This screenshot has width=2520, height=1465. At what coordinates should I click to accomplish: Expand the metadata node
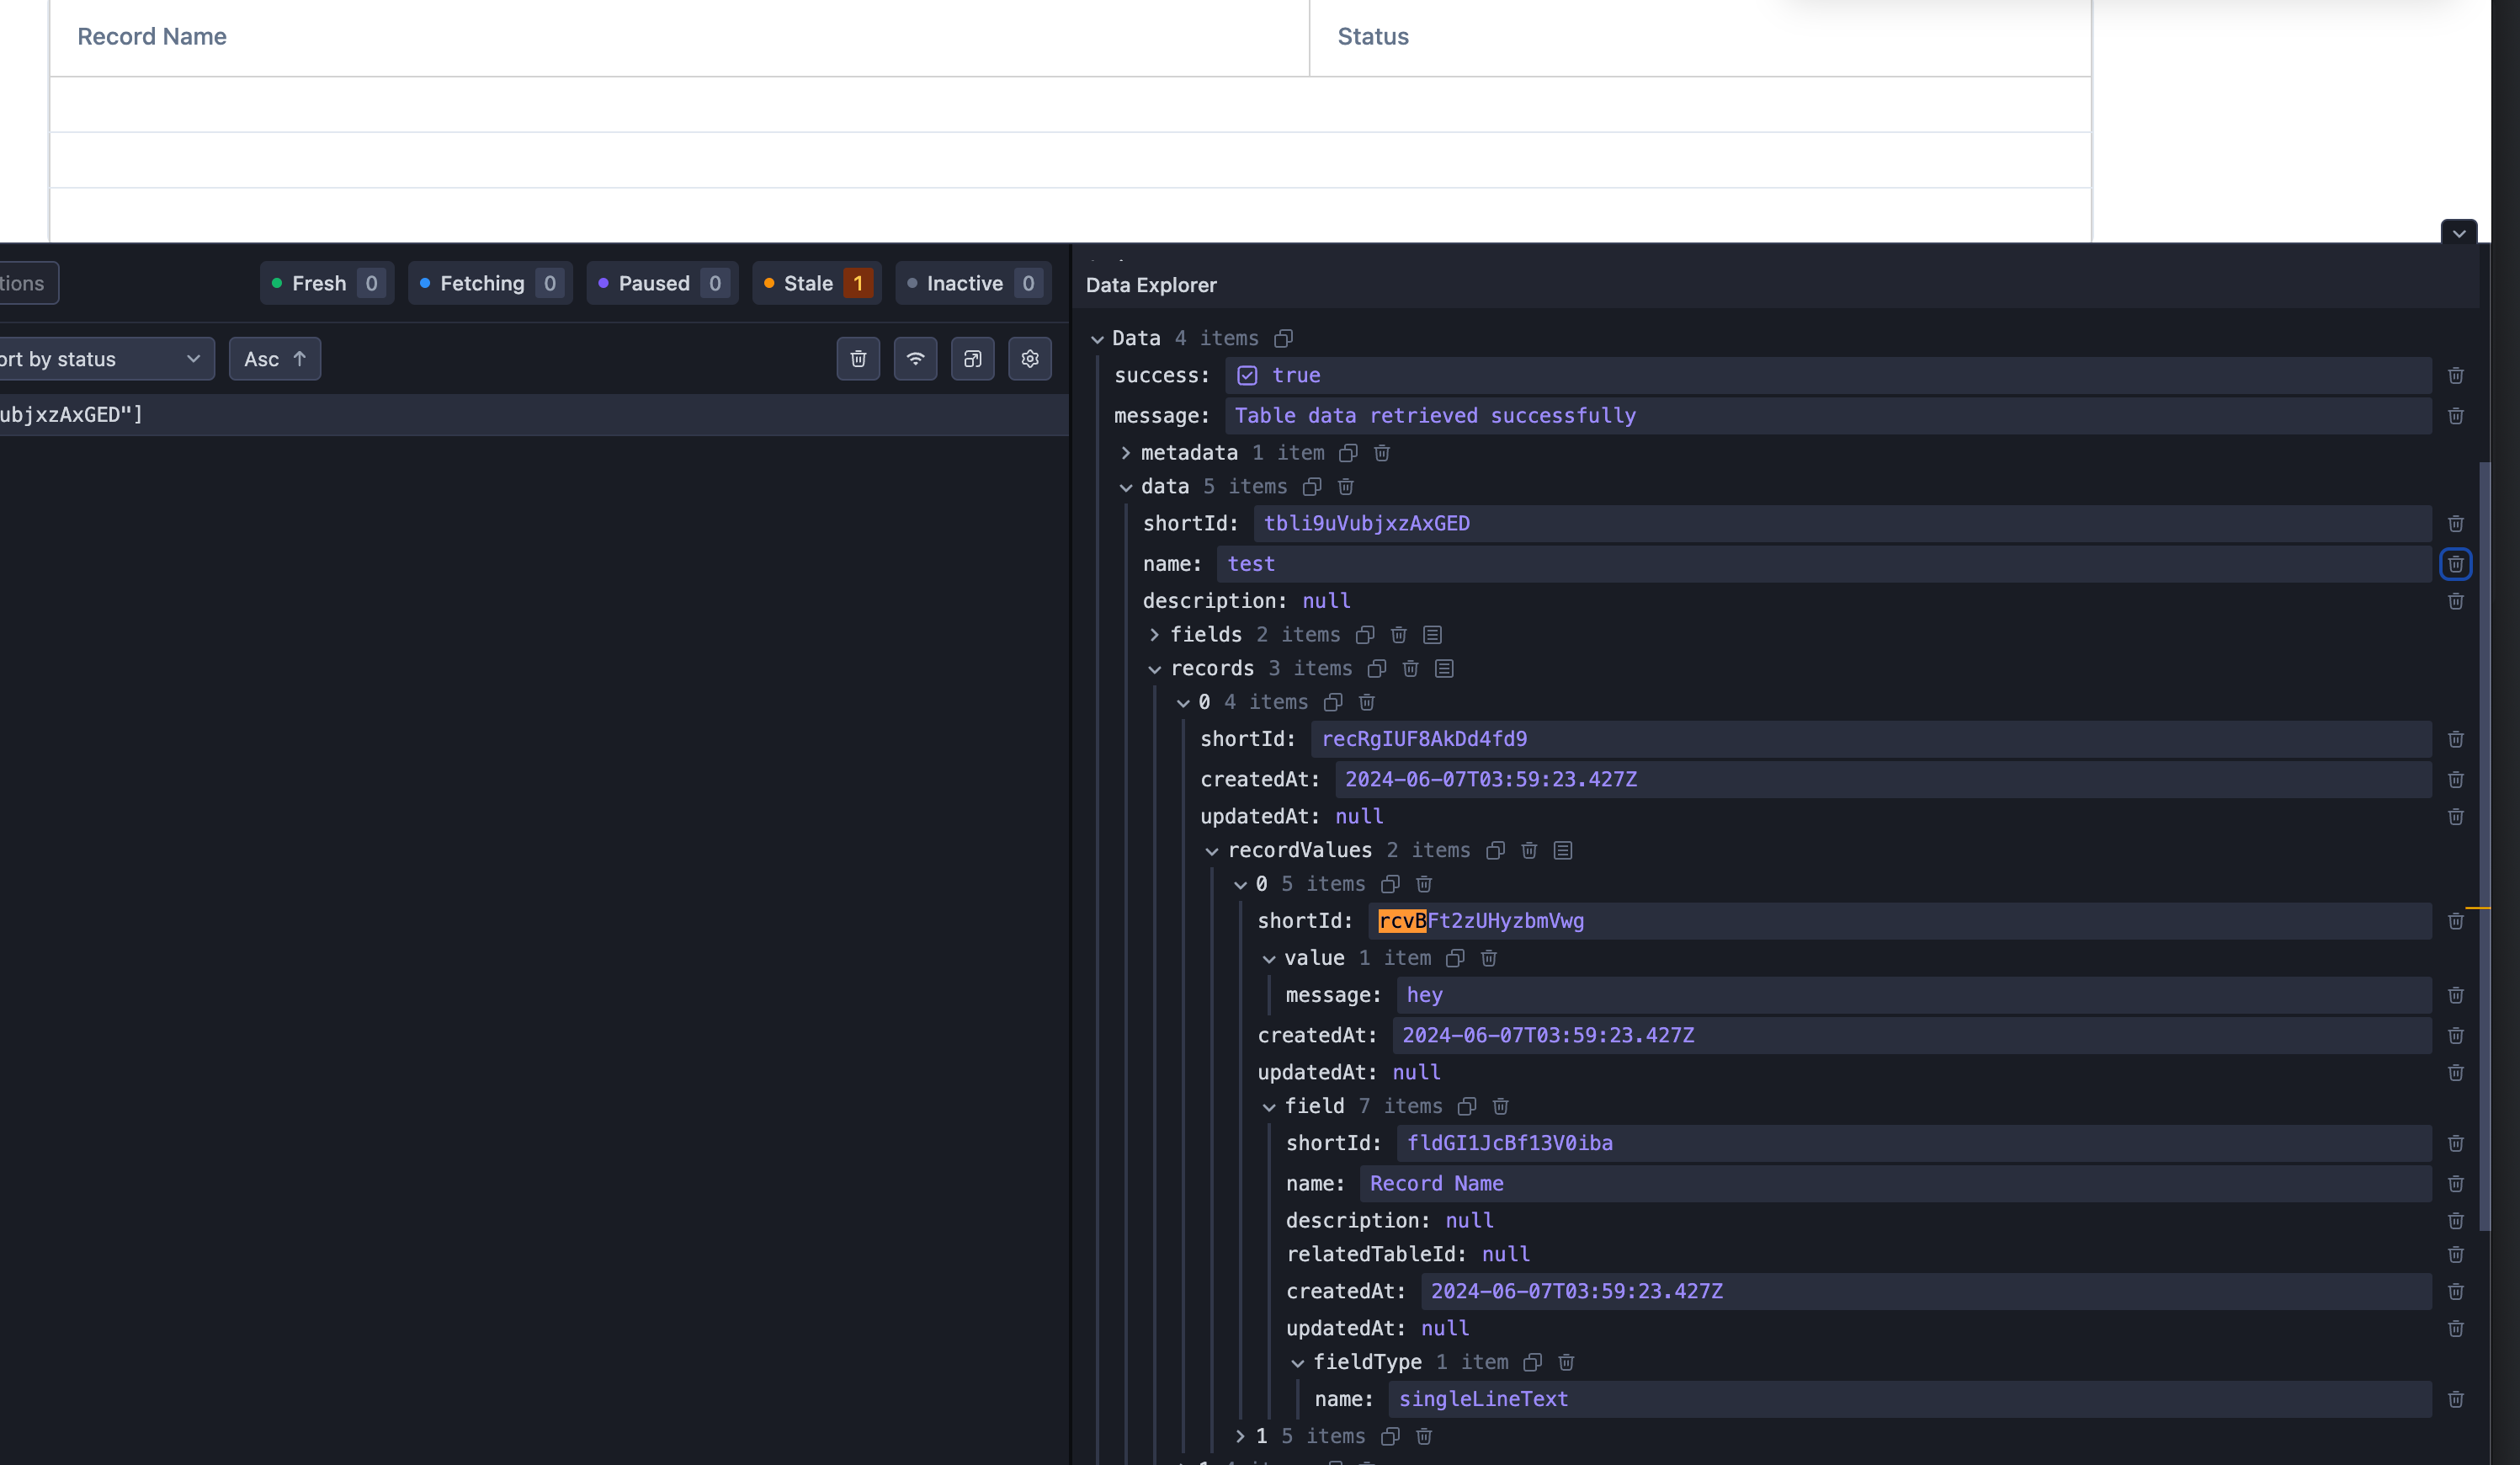pyautogui.click(x=1126, y=453)
